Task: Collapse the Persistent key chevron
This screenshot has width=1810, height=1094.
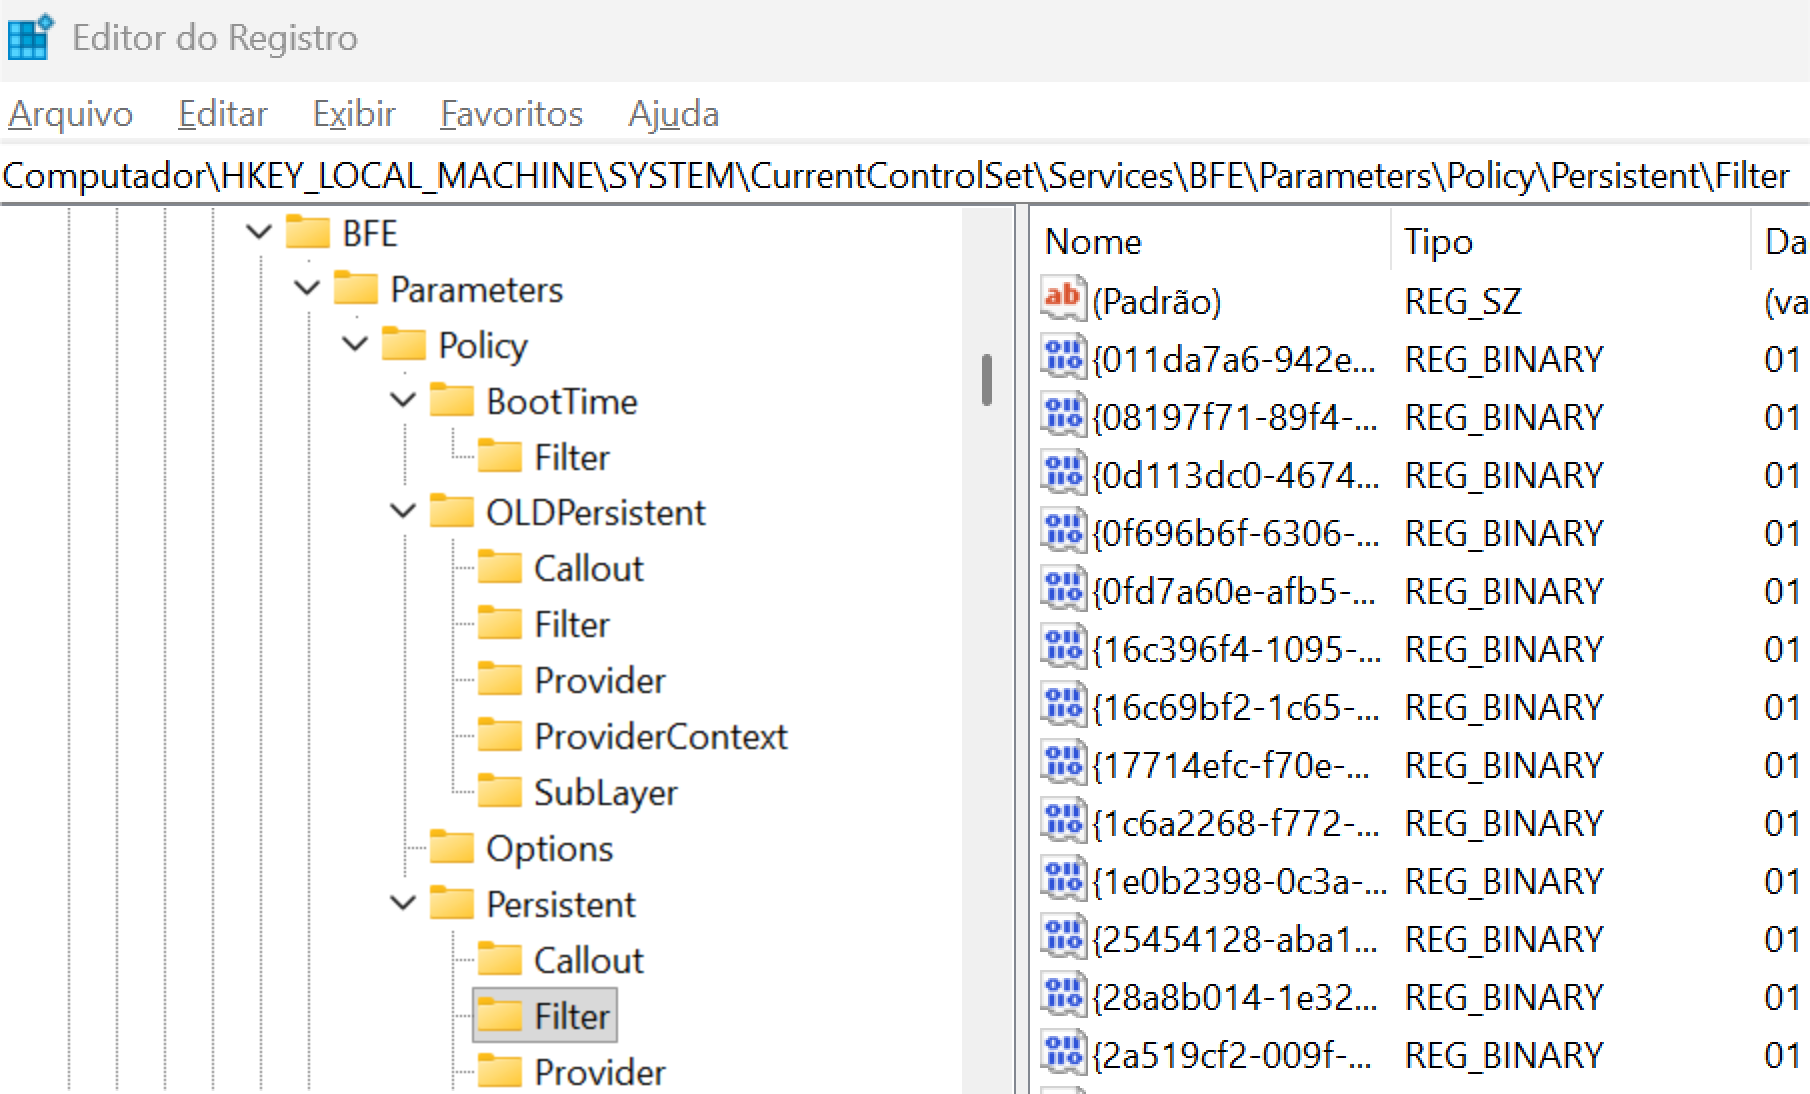Action: 403,903
